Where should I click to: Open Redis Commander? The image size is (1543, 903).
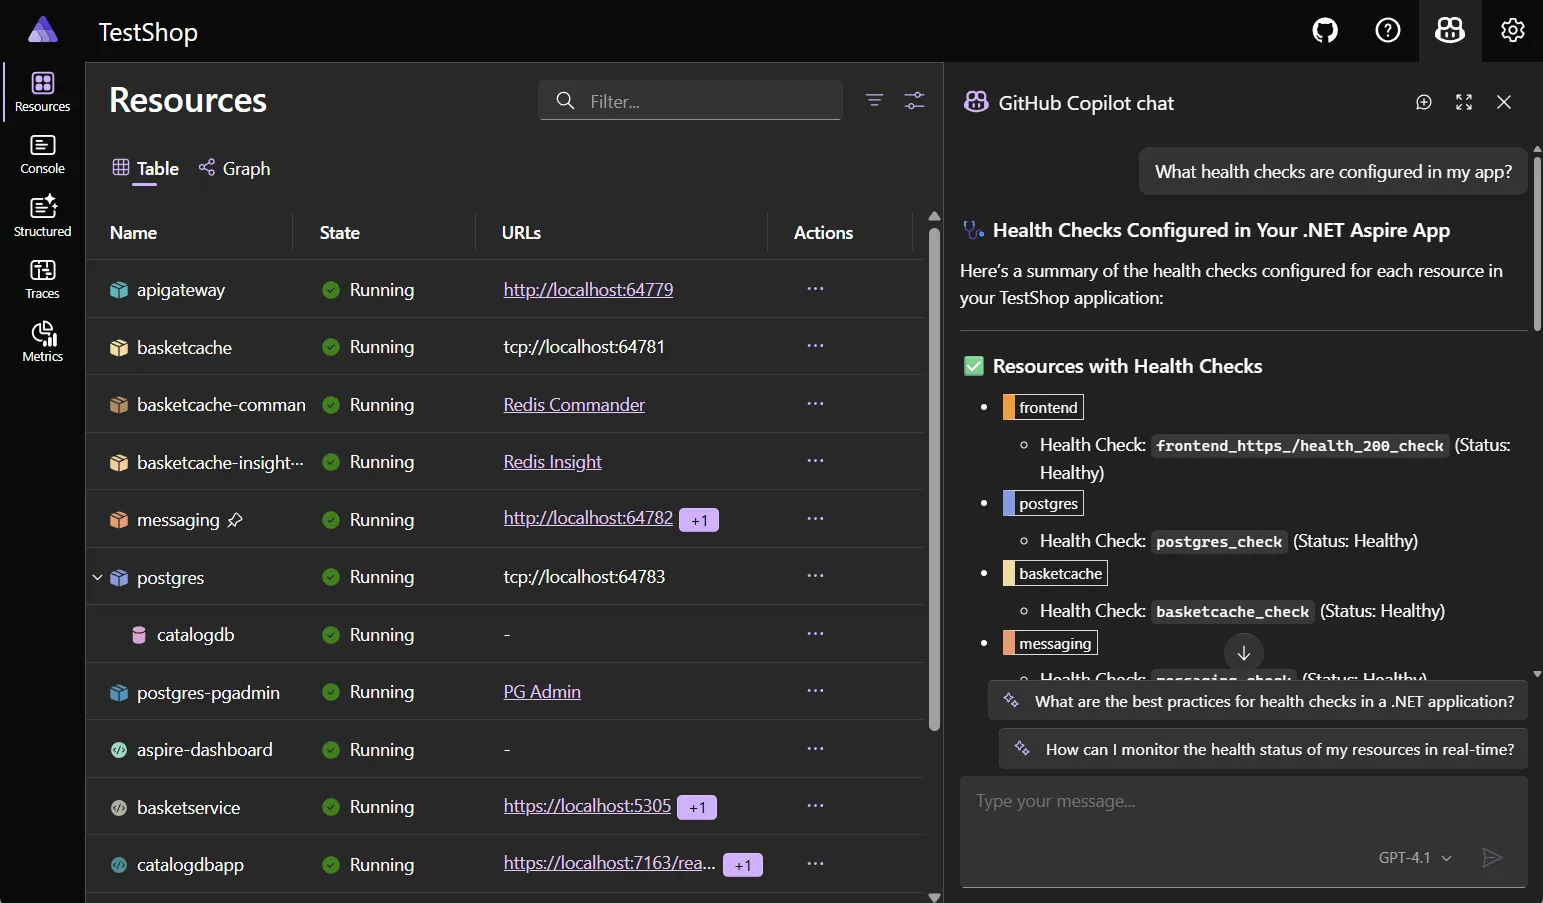click(573, 404)
